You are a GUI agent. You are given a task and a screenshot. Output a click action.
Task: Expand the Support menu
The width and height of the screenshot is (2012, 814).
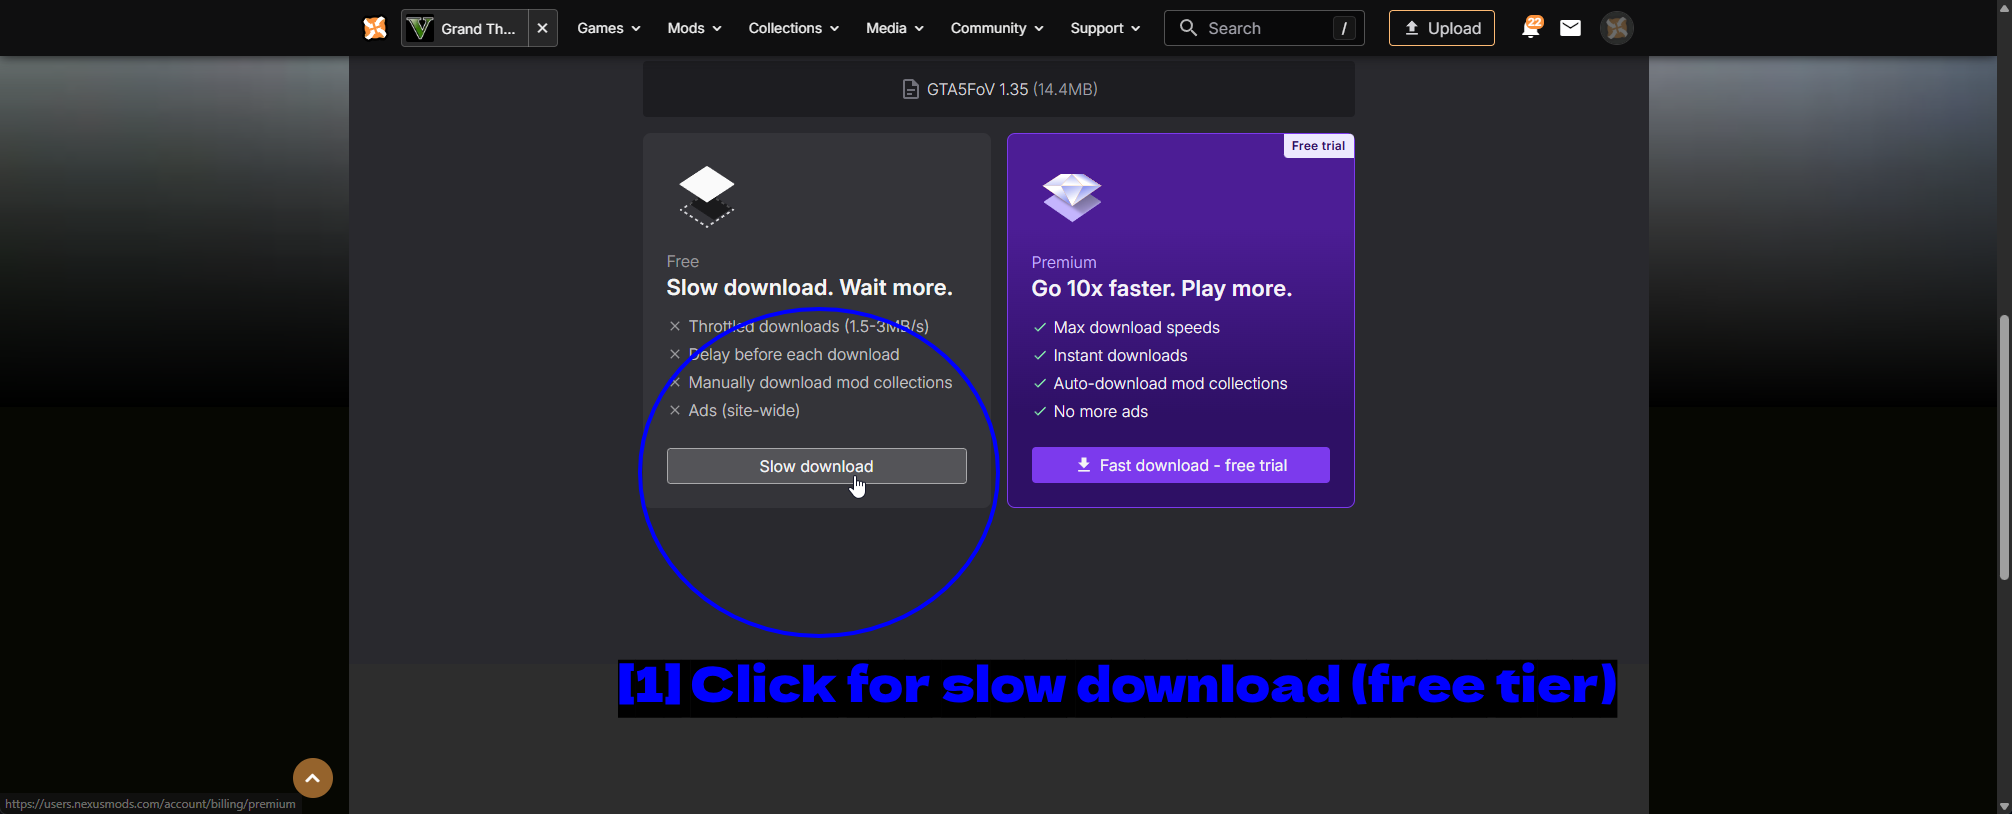pyautogui.click(x=1104, y=28)
